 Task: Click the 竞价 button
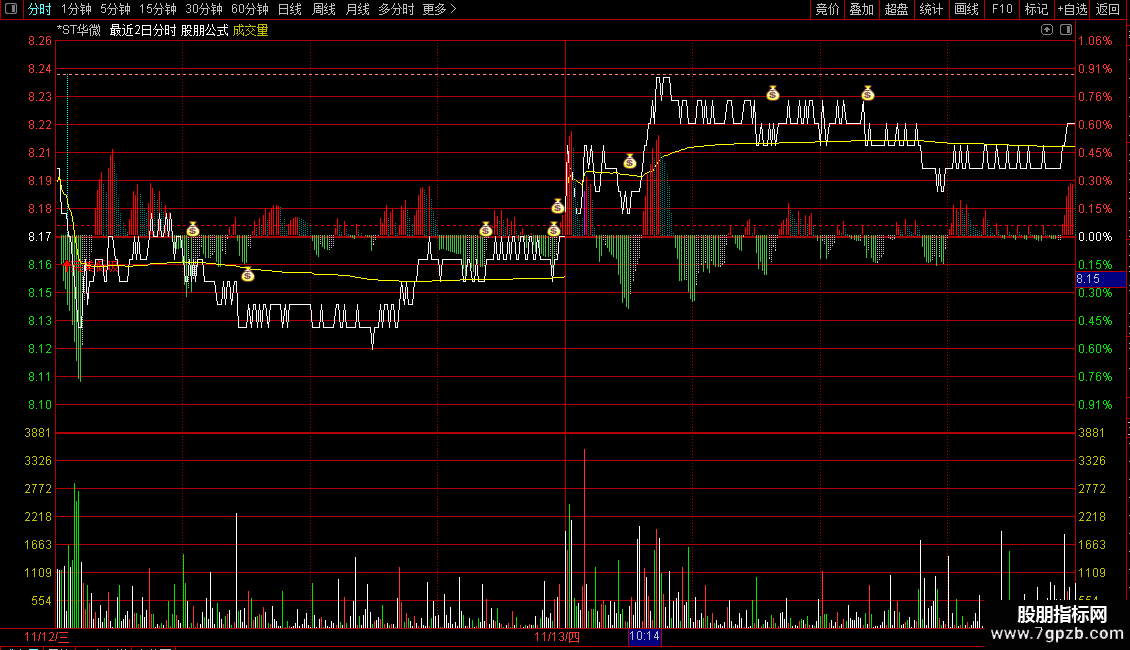827,9
